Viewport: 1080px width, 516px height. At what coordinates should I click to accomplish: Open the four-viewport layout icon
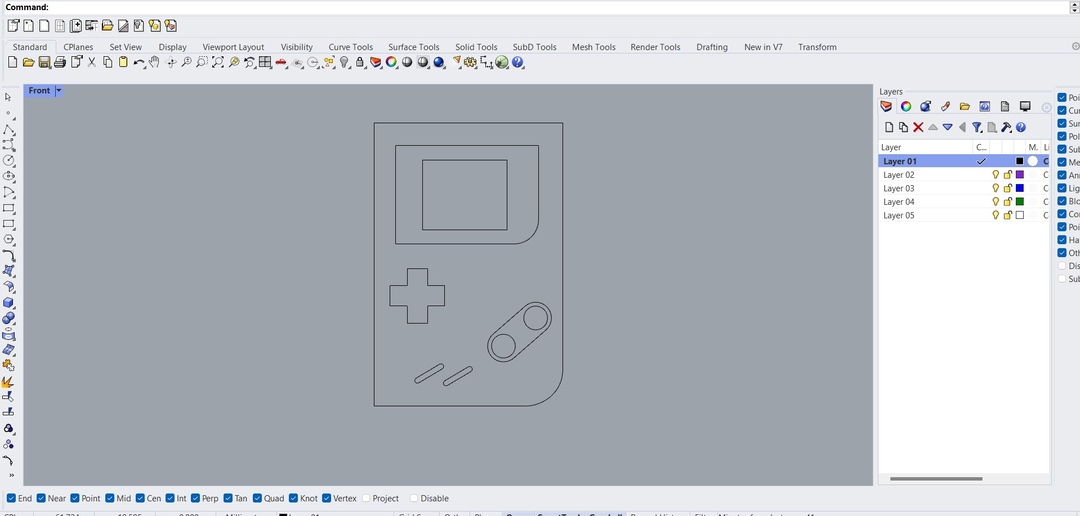(265, 63)
